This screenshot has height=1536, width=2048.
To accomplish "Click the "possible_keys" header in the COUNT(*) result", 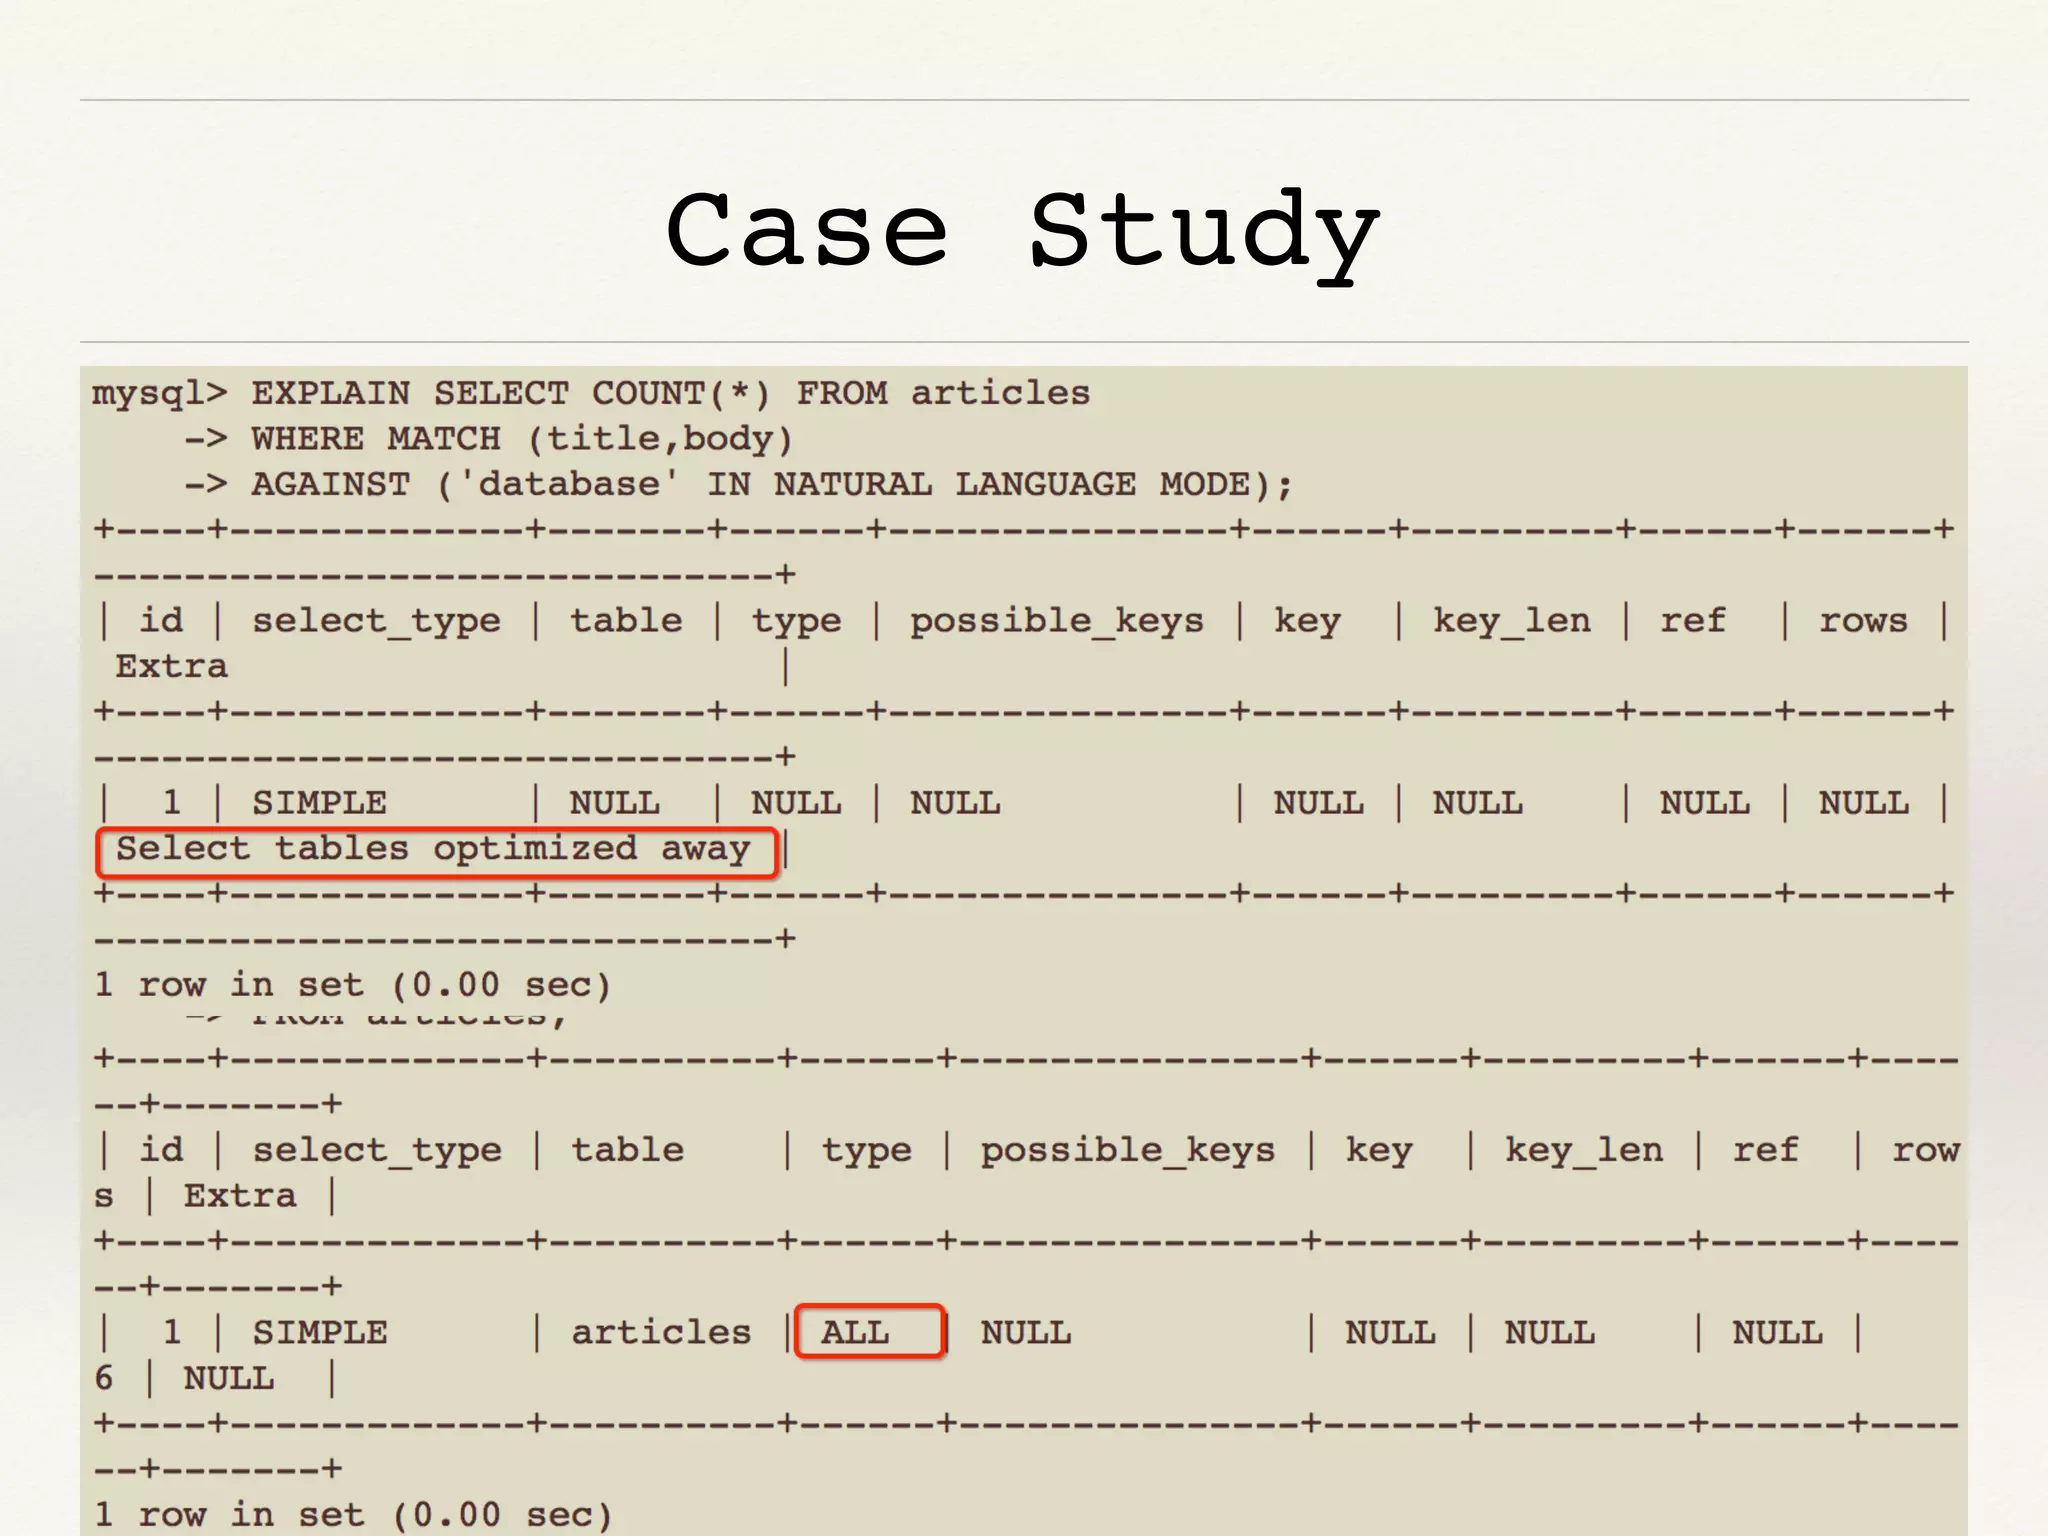I will coord(1056,621).
